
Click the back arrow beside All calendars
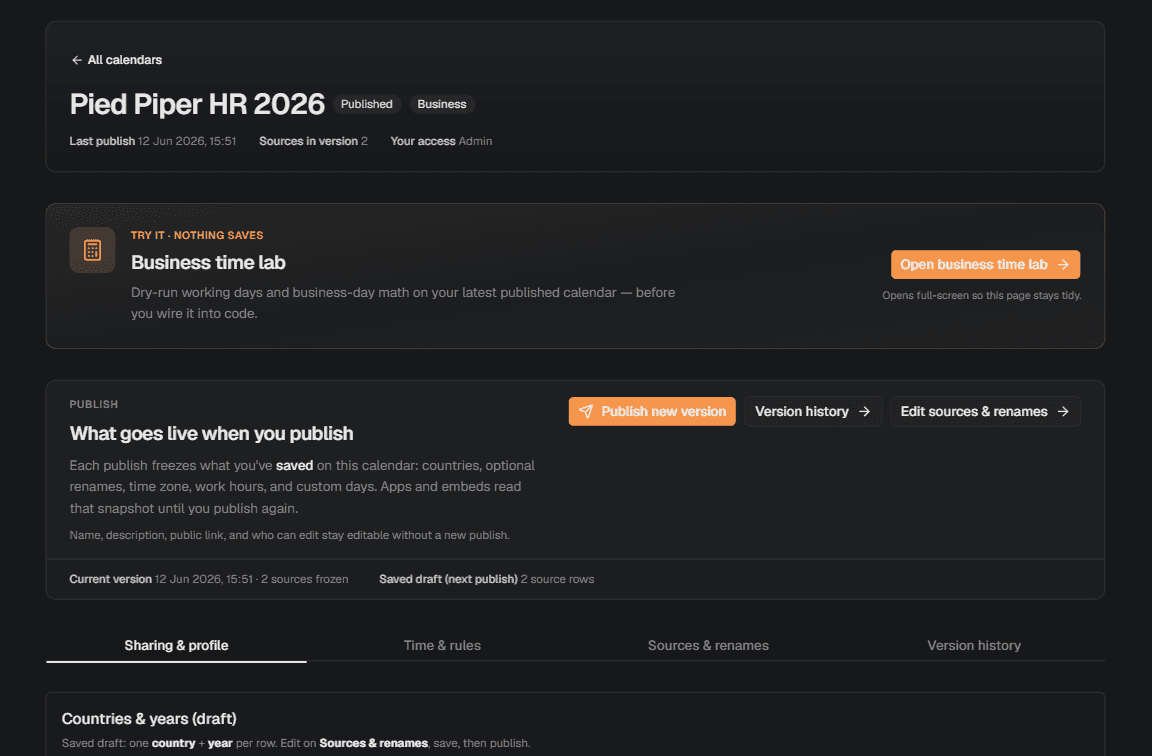(76, 60)
